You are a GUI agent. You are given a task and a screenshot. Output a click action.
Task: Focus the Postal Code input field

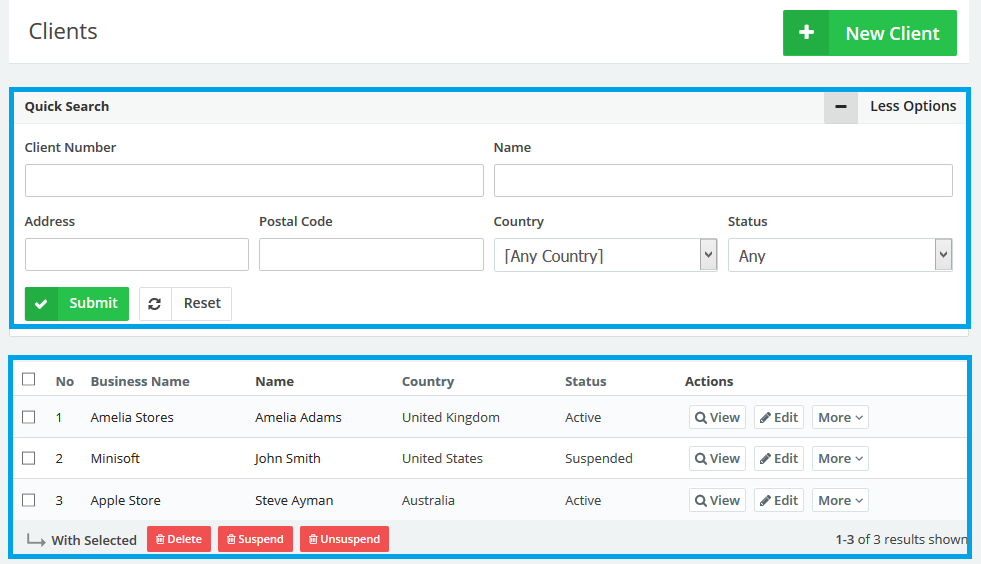point(371,255)
